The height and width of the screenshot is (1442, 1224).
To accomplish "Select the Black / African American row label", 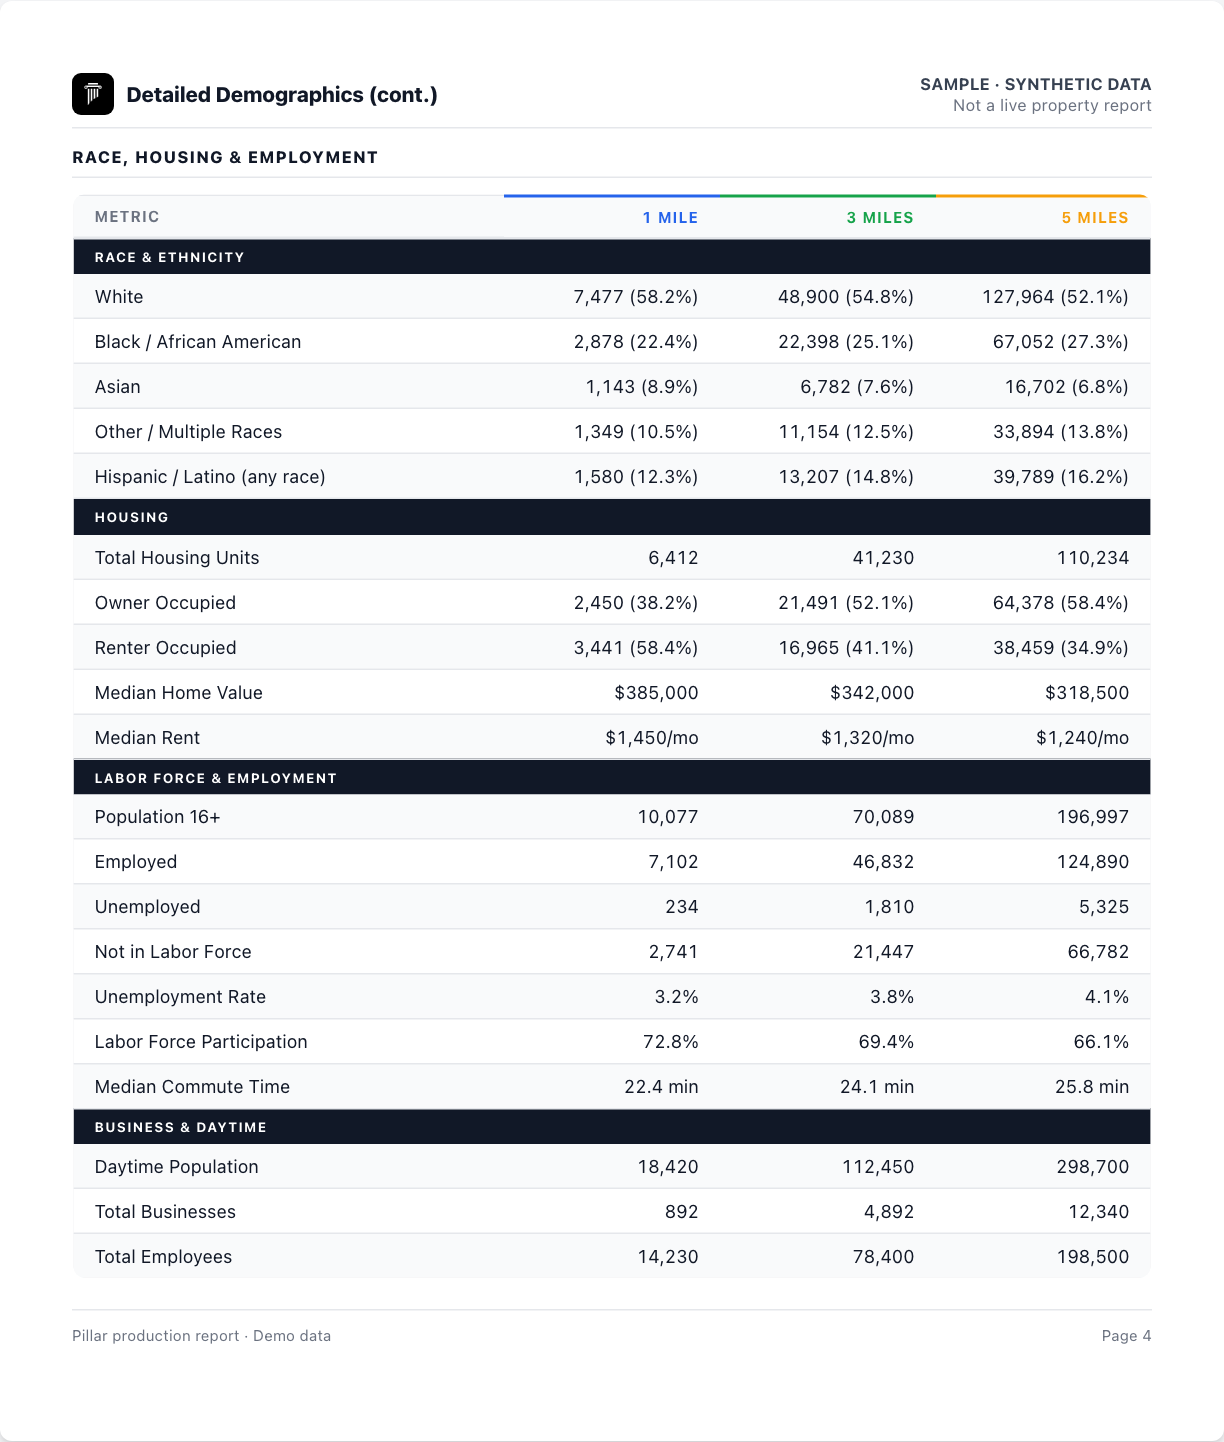I will [198, 342].
